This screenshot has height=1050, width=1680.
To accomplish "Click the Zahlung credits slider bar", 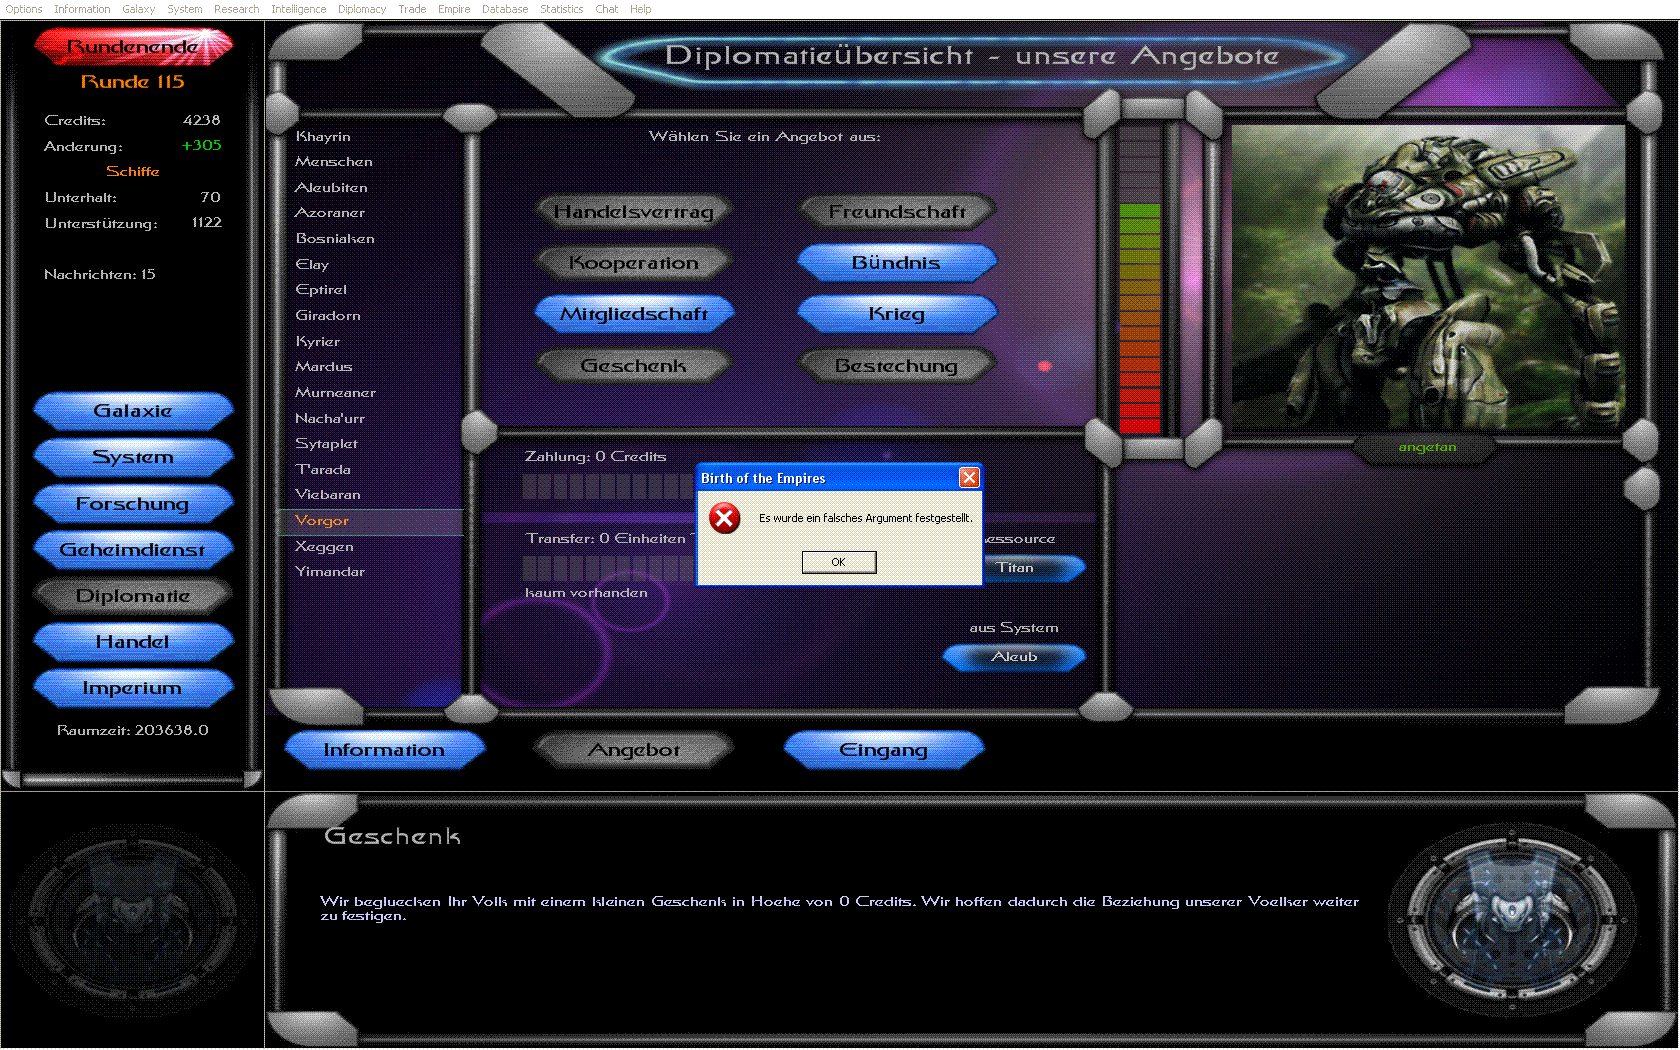I will [606, 487].
